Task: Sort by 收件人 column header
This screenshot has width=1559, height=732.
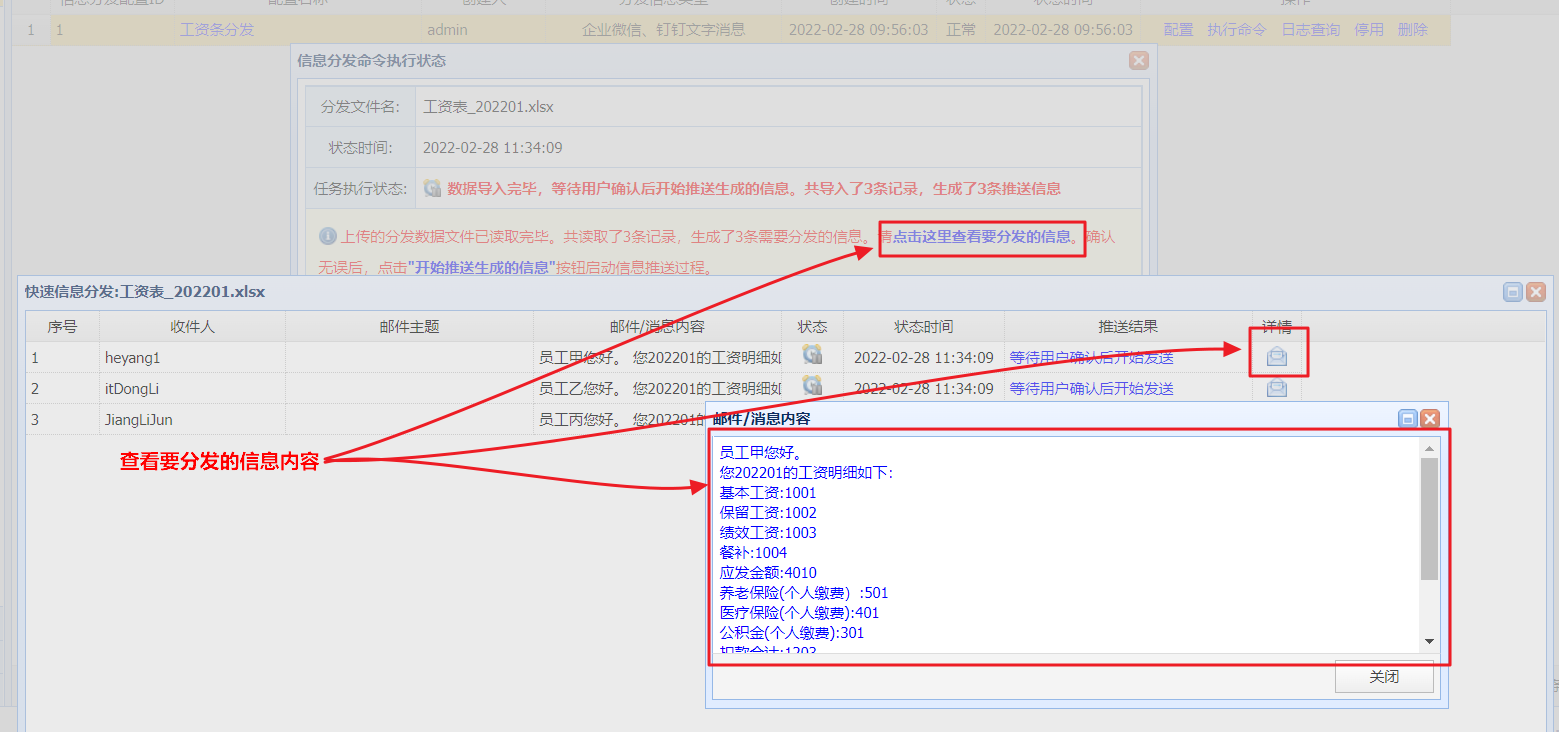Action: click(x=192, y=327)
